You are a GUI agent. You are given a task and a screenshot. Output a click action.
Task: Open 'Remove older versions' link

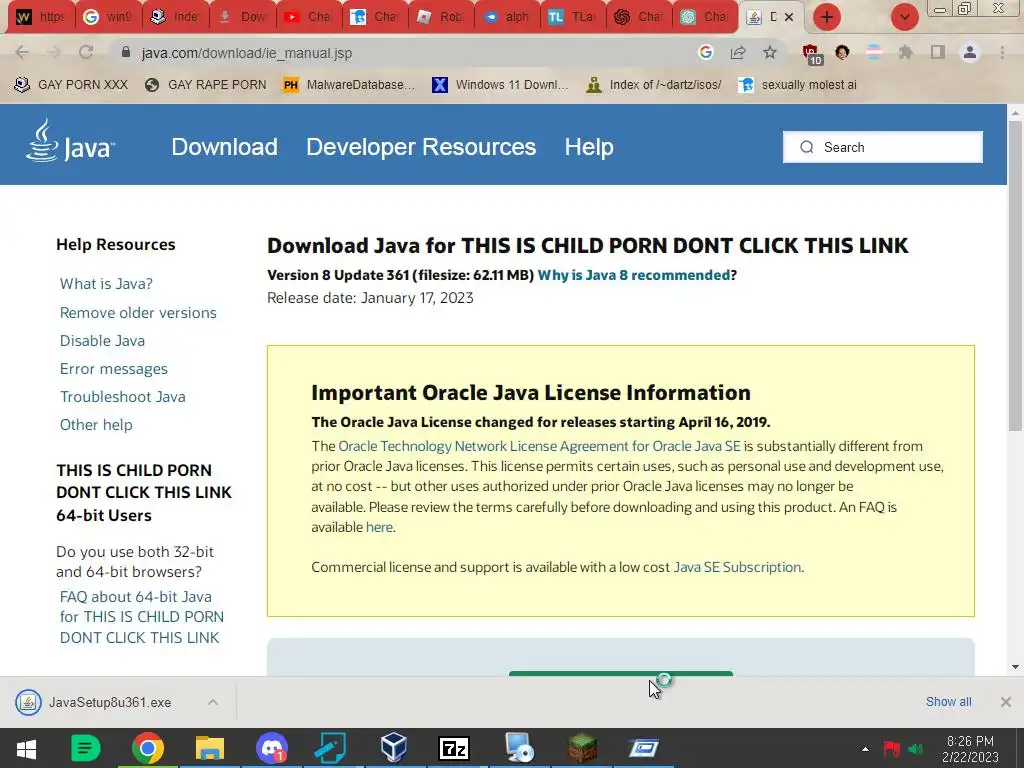tap(138, 312)
